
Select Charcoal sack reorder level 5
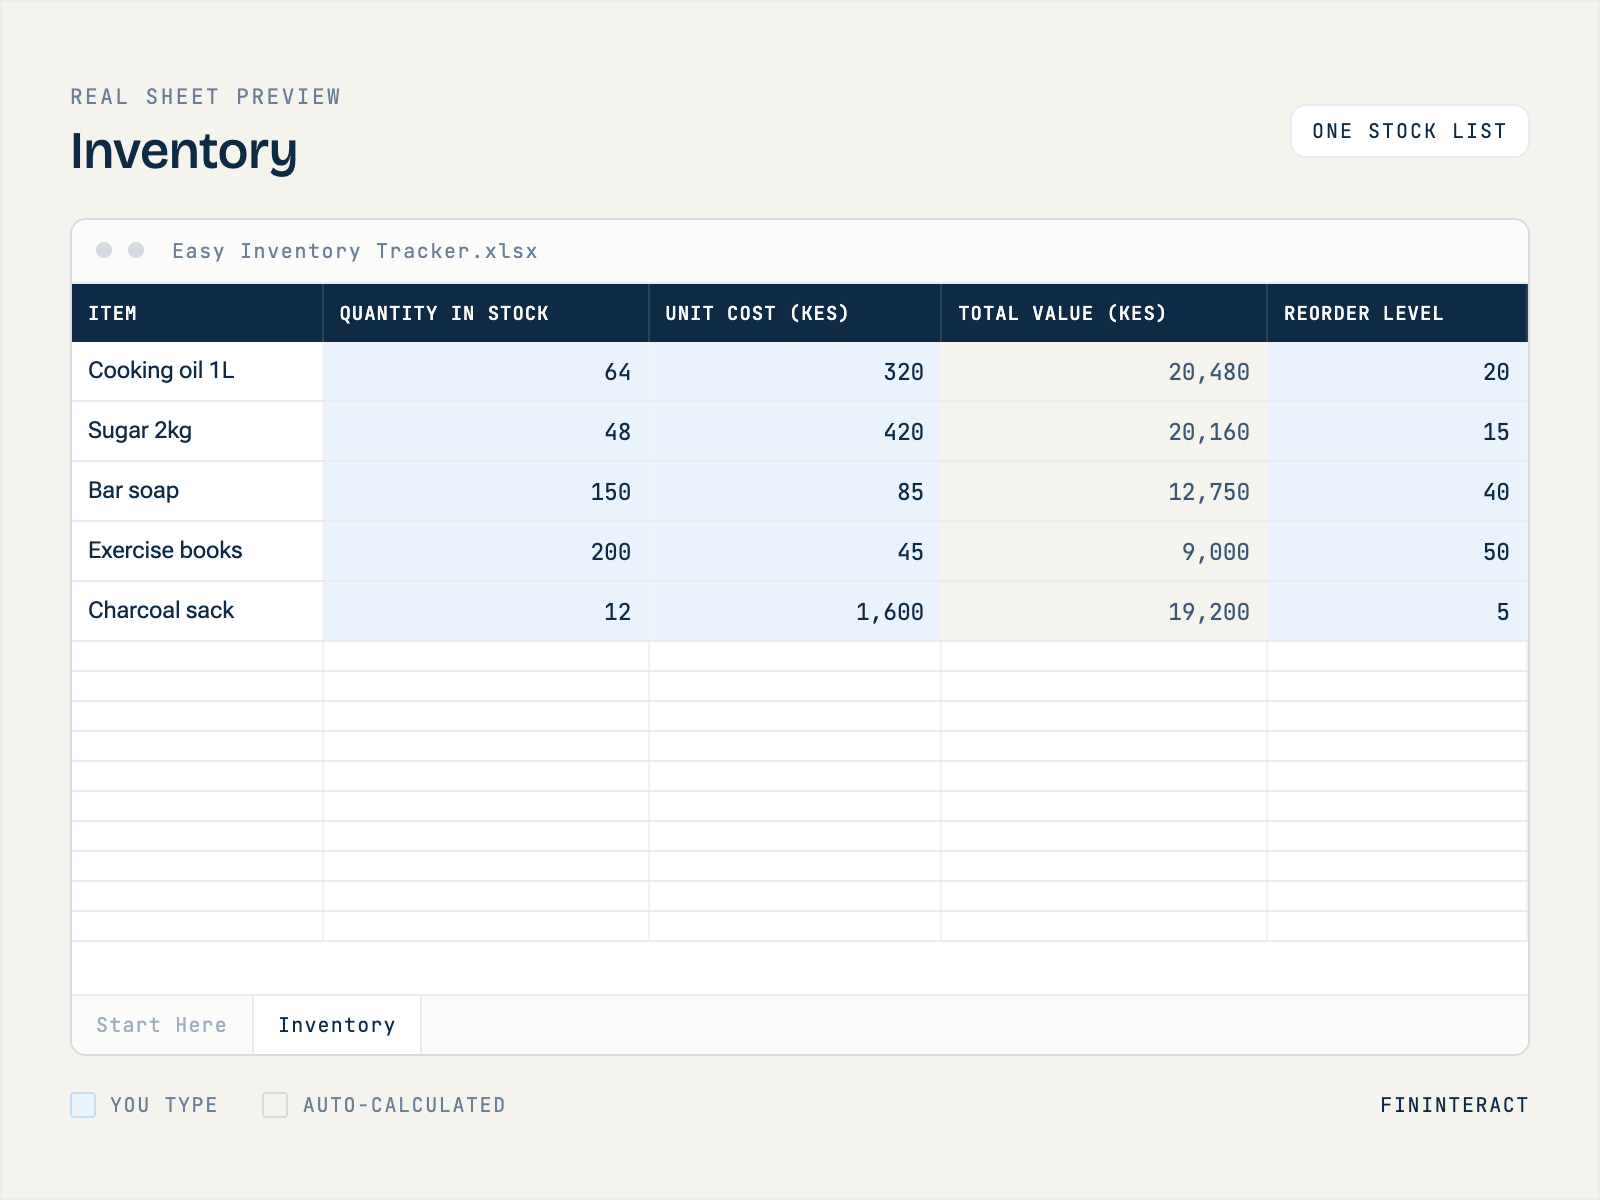tap(1397, 611)
